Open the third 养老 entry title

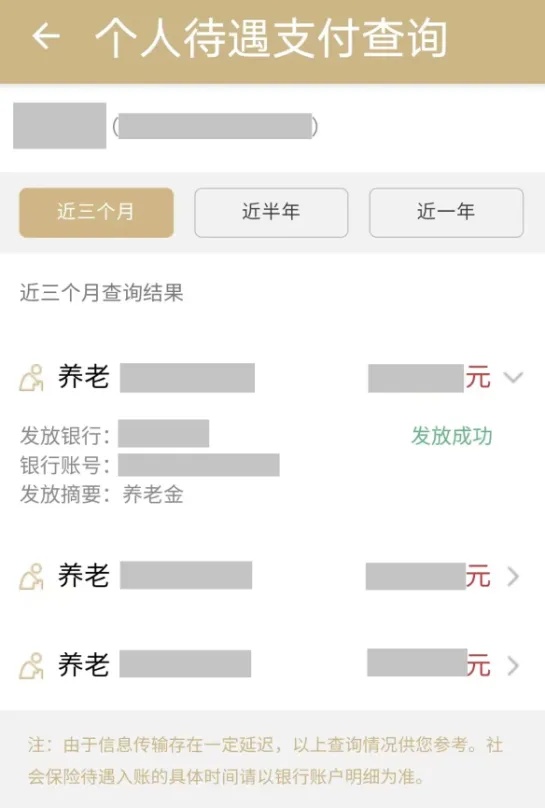83,665
